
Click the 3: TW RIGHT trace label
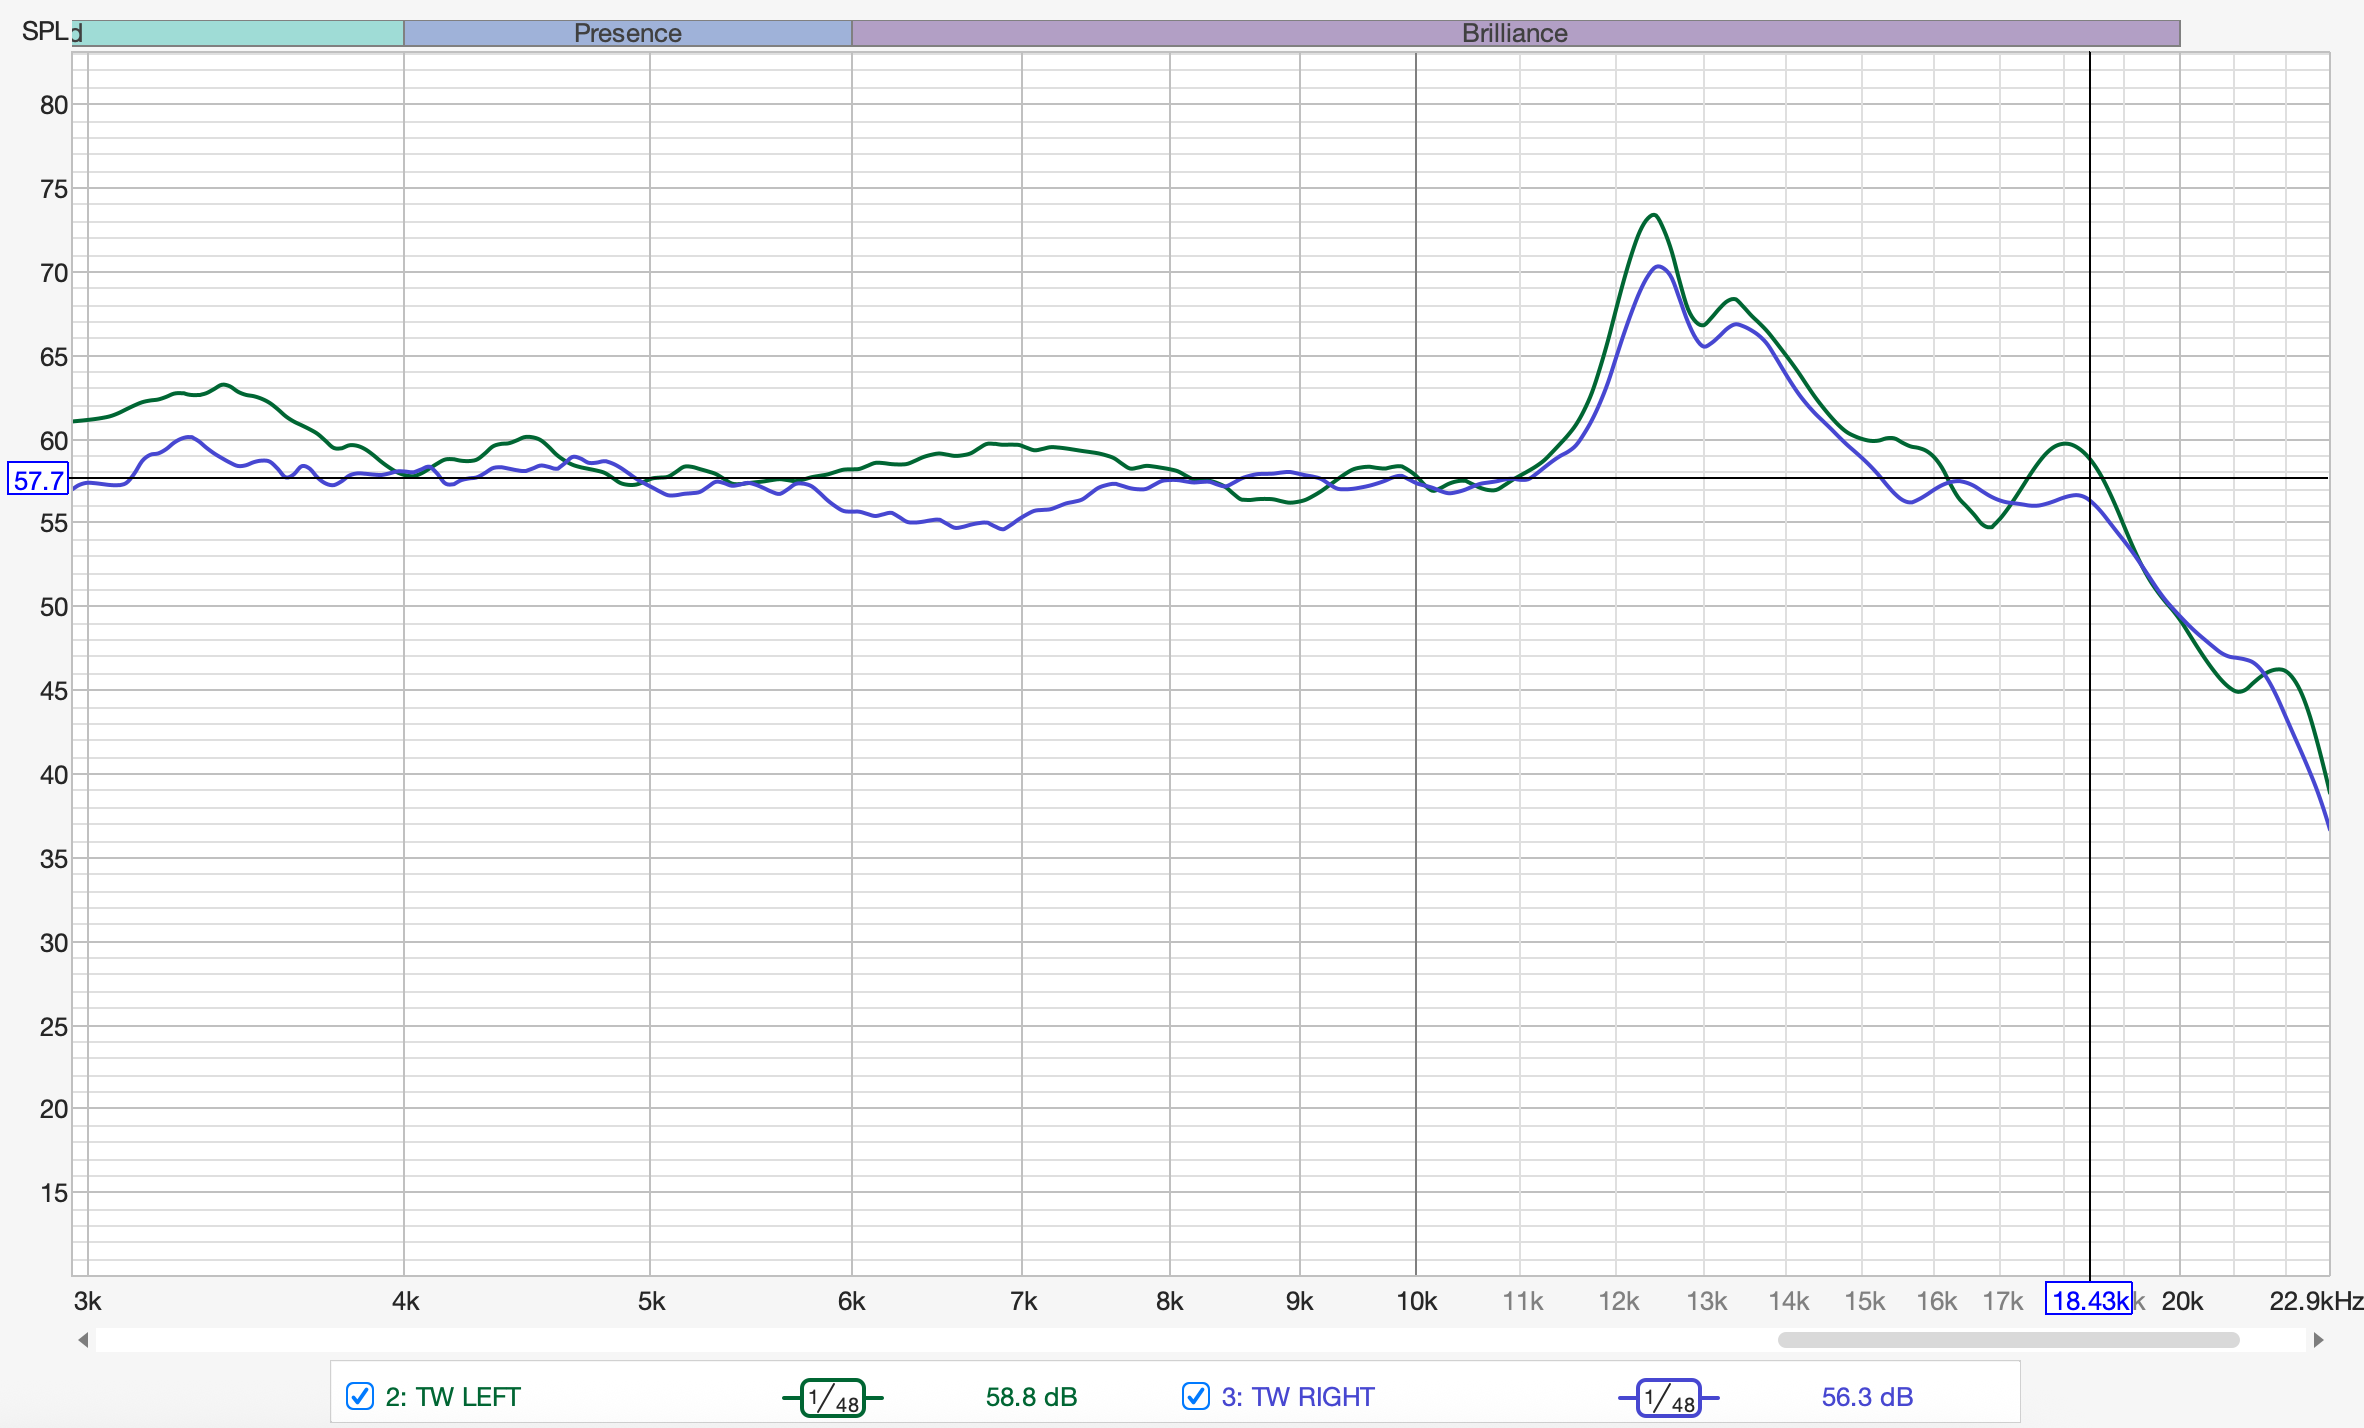1297,1397
